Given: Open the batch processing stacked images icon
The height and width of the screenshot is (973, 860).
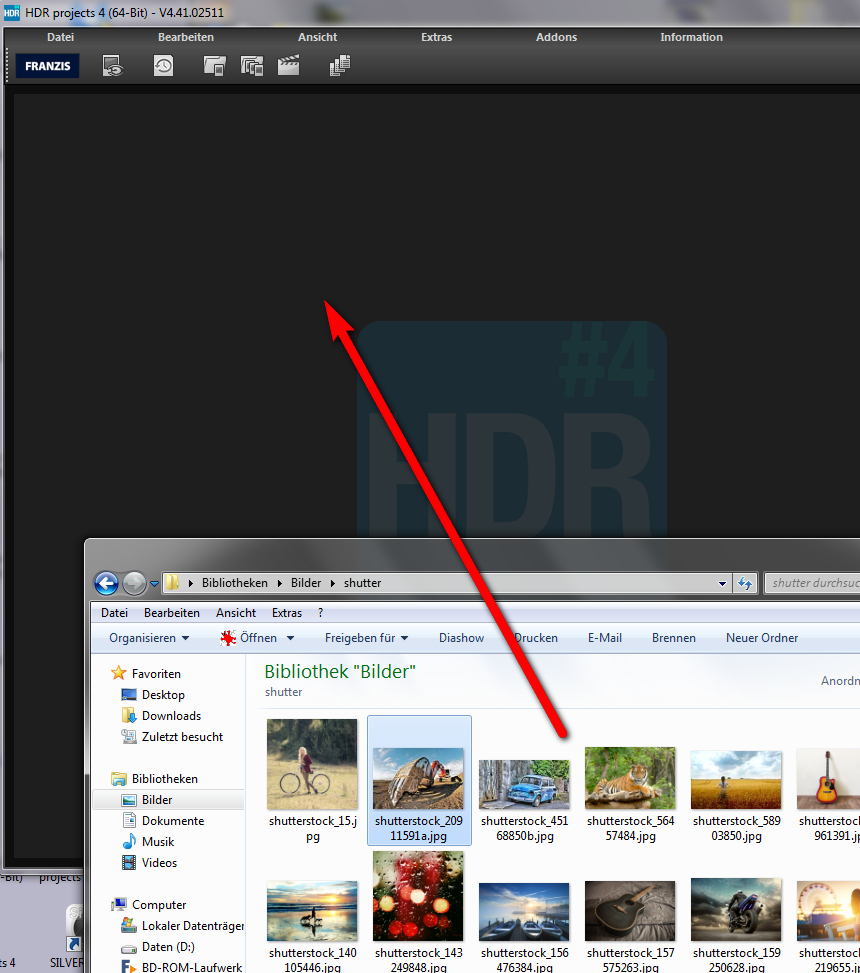Looking at the screenshot, I should pos(339,65).
